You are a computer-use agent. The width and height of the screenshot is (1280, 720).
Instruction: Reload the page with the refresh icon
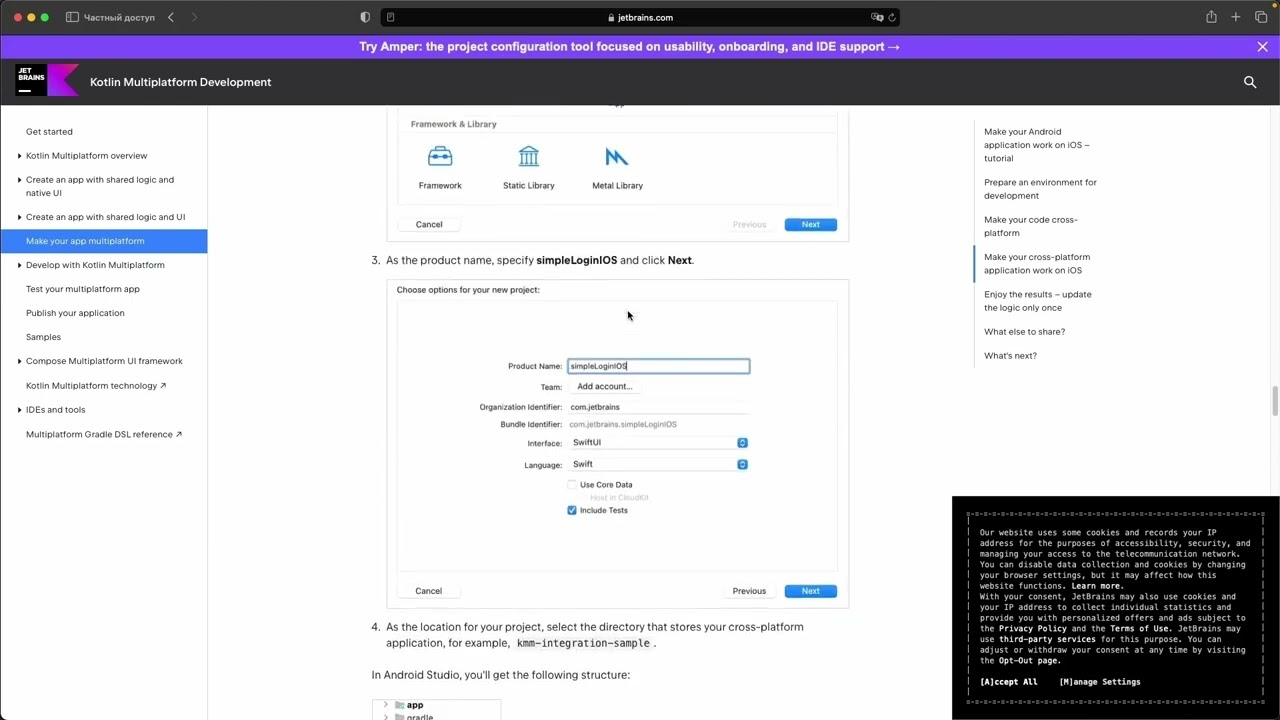(x=892, y=17)
